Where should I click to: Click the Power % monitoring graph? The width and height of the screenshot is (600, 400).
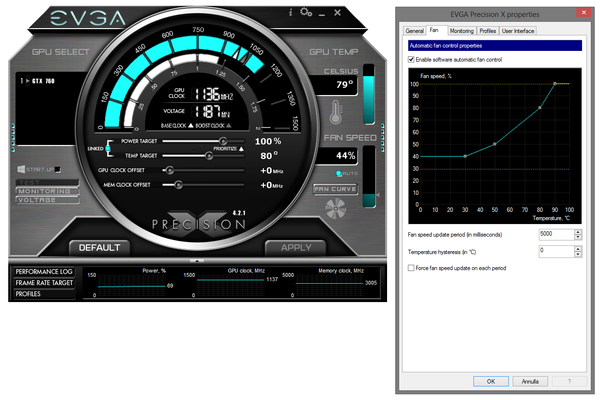coord(130,285)
